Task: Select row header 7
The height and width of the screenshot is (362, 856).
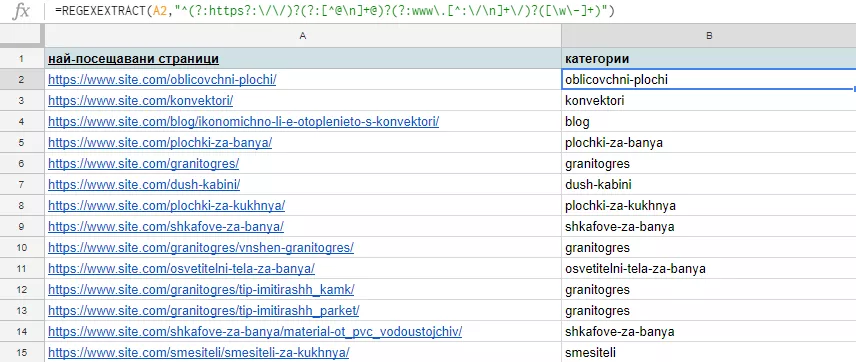Action: 21,185
